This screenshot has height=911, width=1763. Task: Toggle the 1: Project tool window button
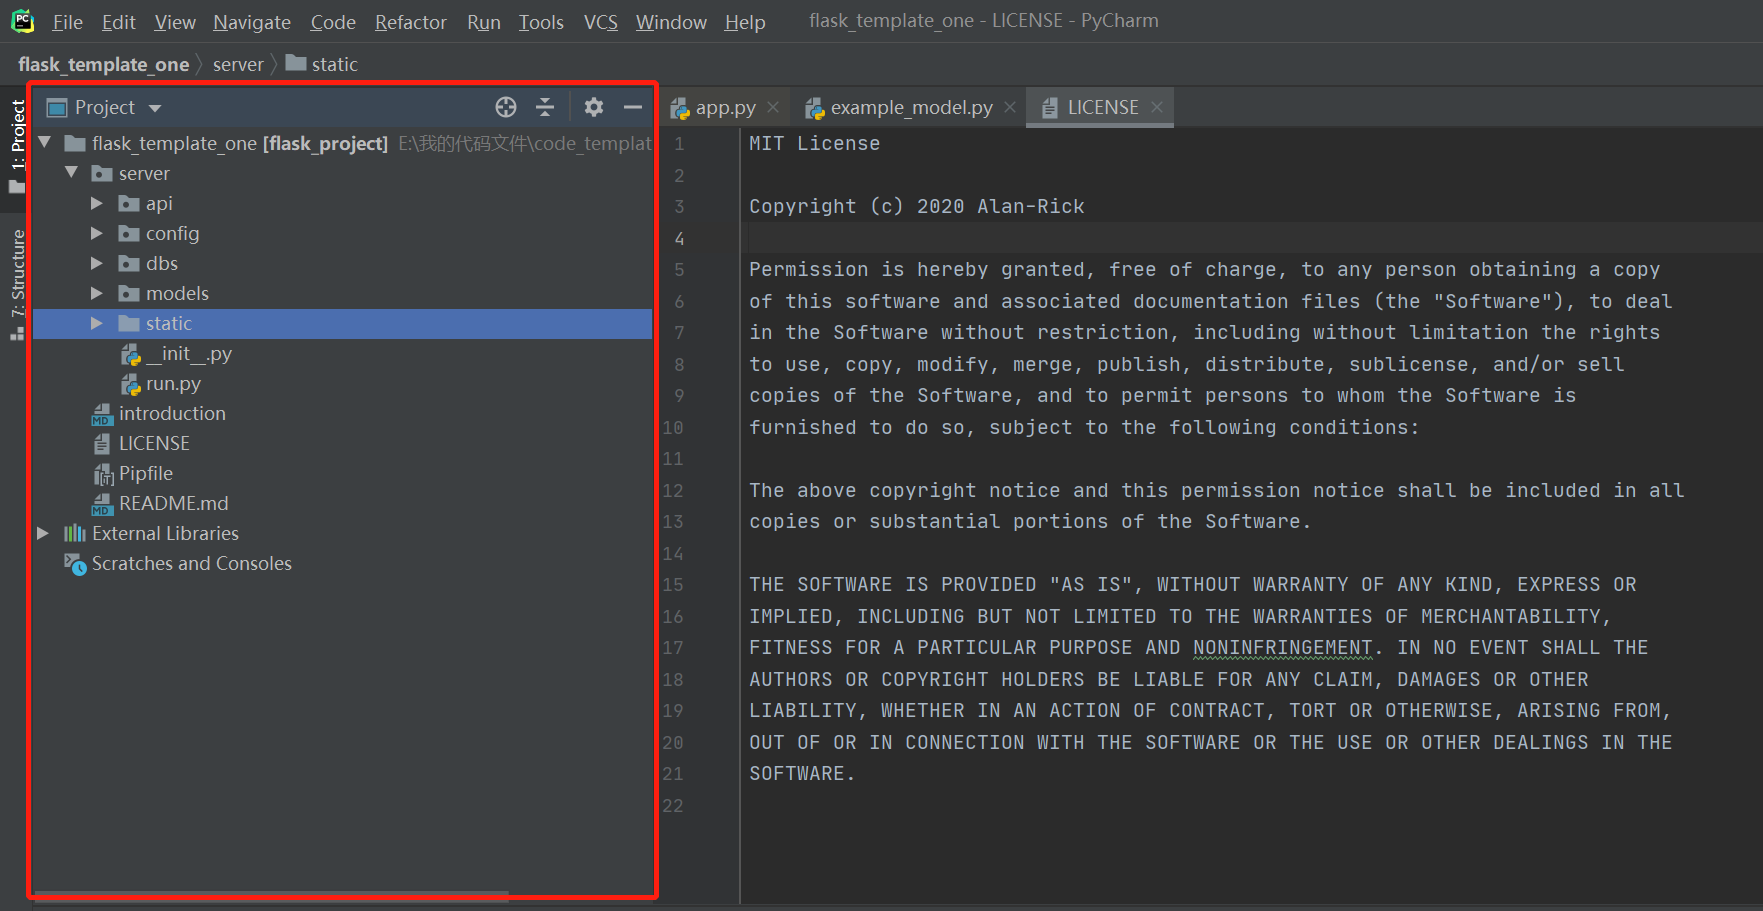[x=17, y=147]
